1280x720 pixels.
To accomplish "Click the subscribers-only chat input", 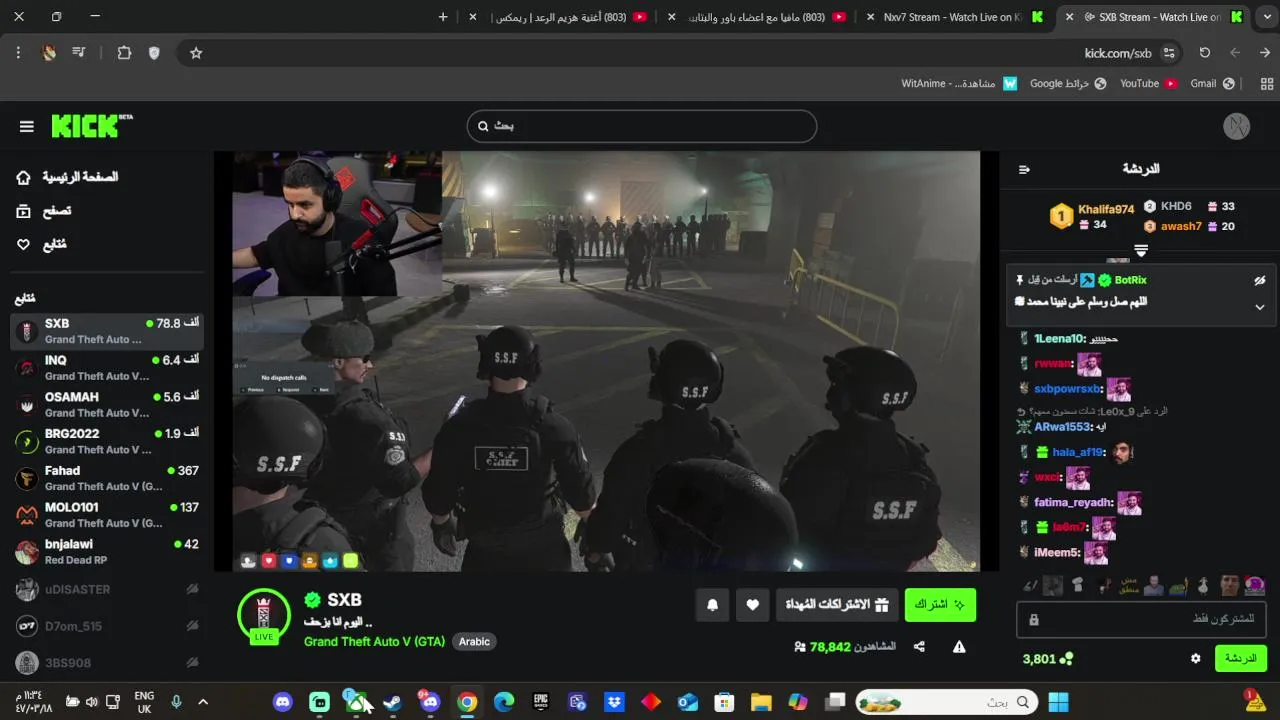I will coord(1142,620).
